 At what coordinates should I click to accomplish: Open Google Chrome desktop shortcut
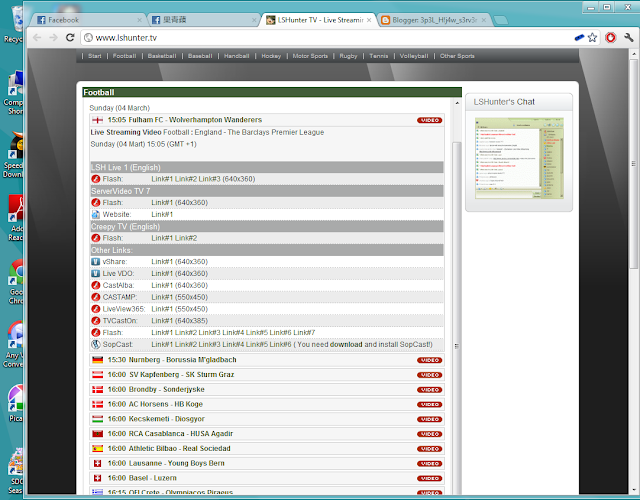click(16, 282)
